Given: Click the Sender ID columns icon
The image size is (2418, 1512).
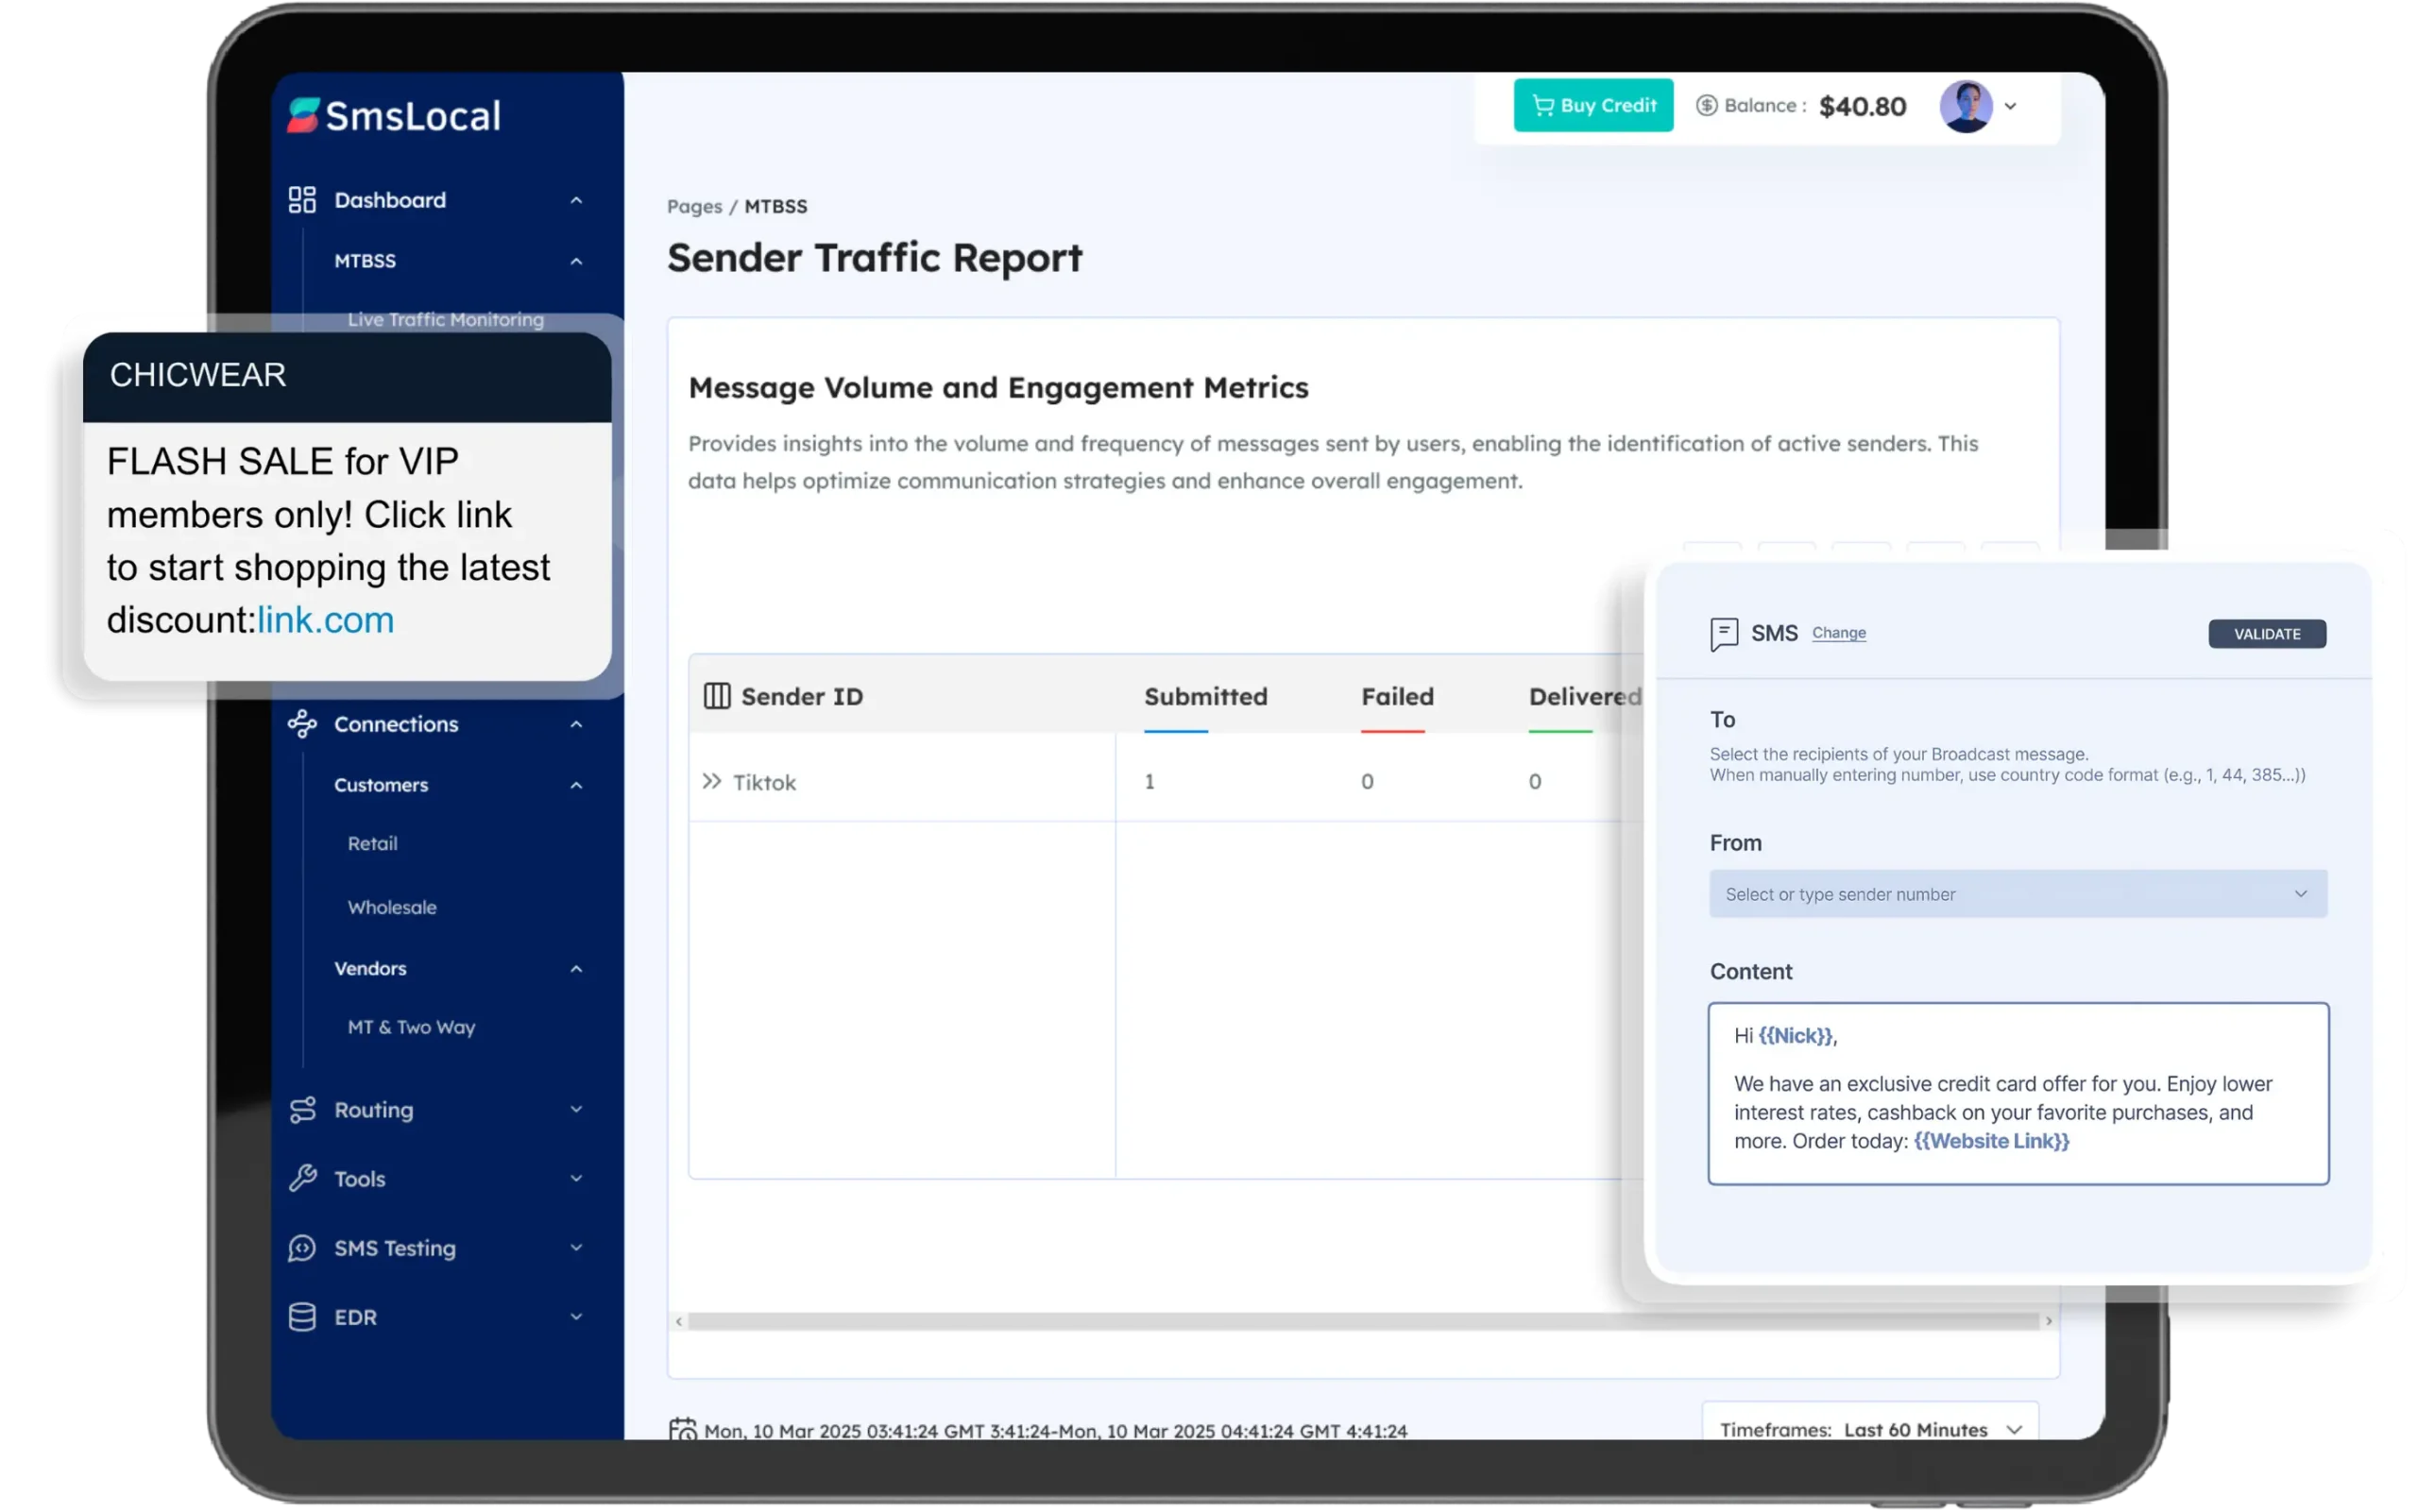Looking at the screenshot, I should (717, 696).
